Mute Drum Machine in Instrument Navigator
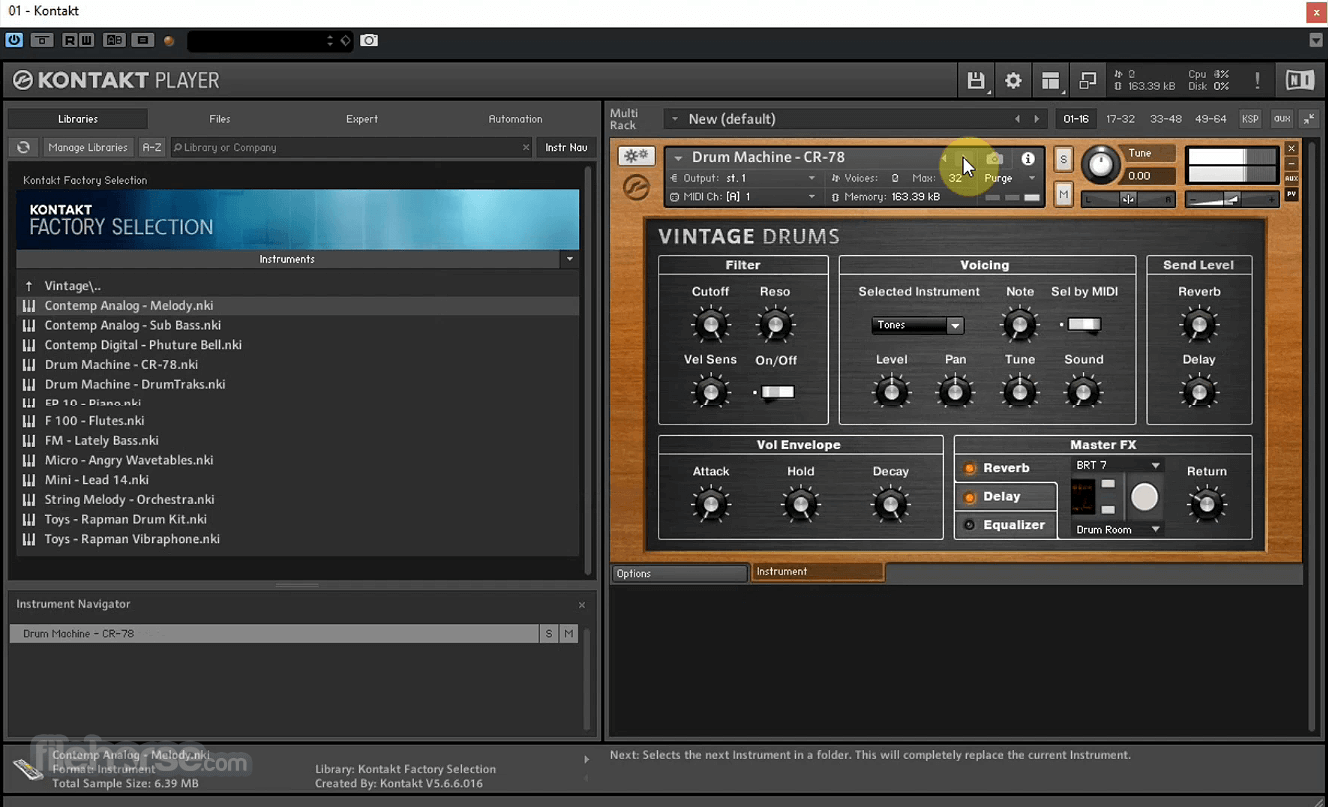1328x807 pixels. [x=569, y=634]
